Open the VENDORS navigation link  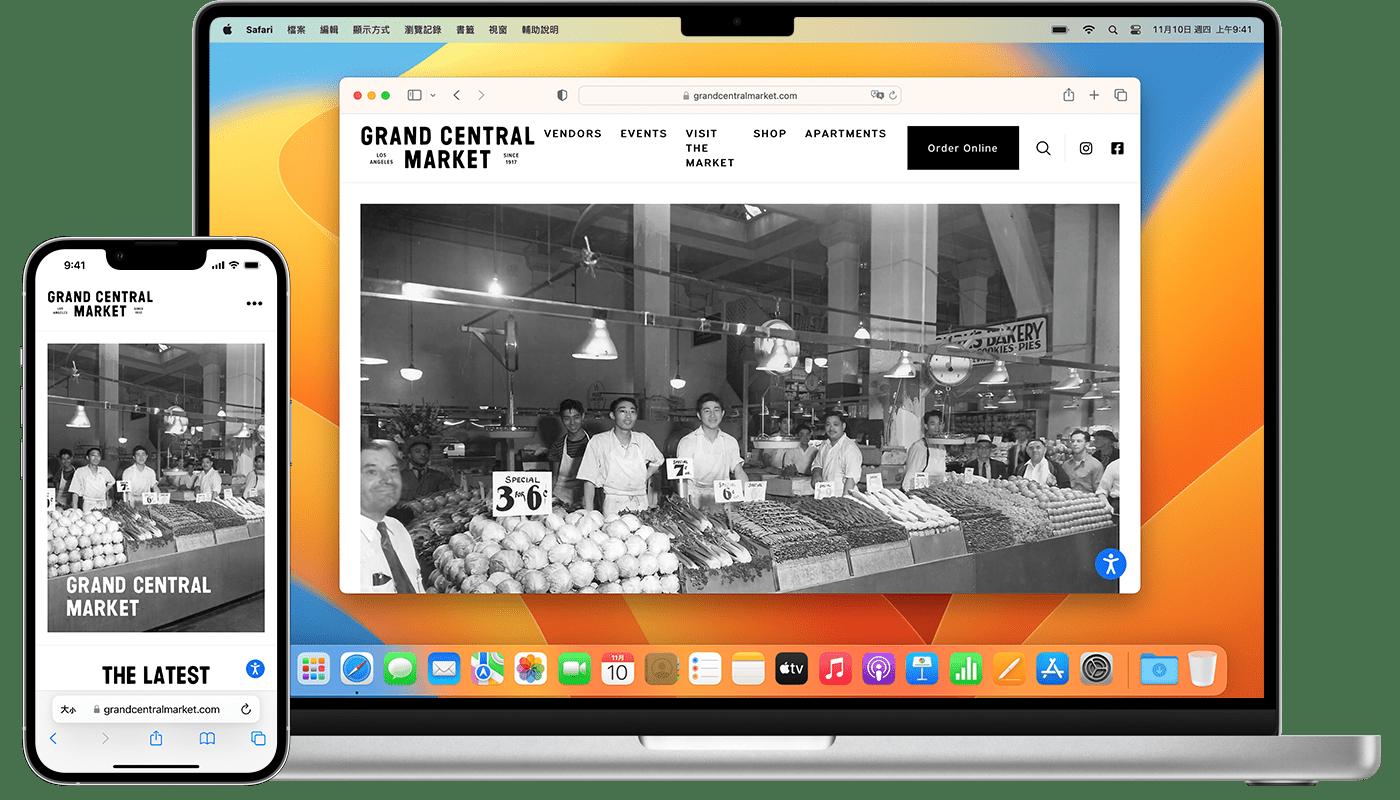(572, 133)
